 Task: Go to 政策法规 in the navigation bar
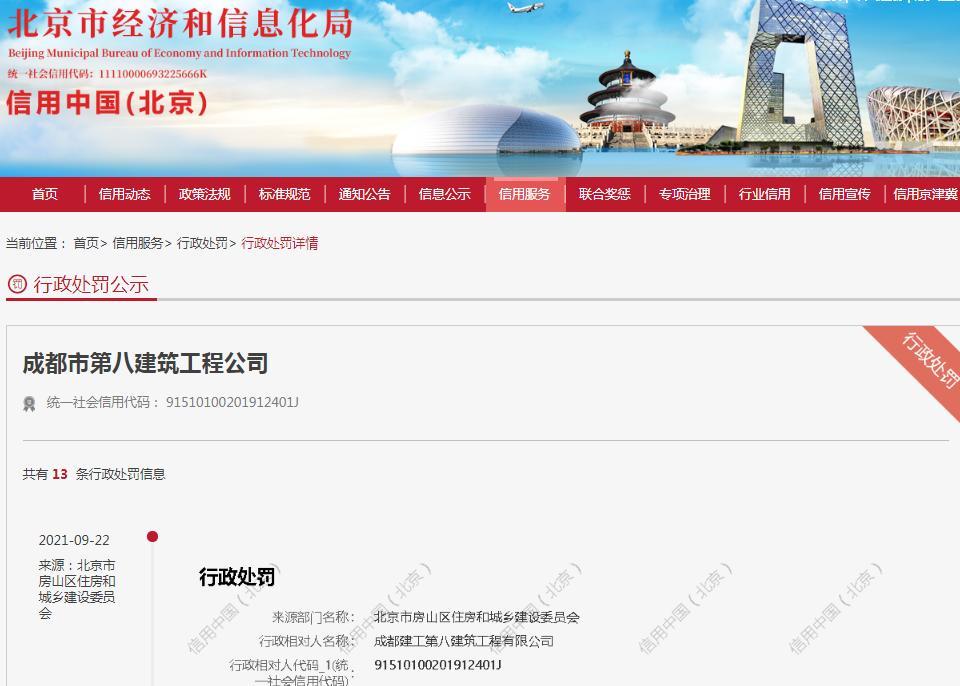(x=204, y=194)
